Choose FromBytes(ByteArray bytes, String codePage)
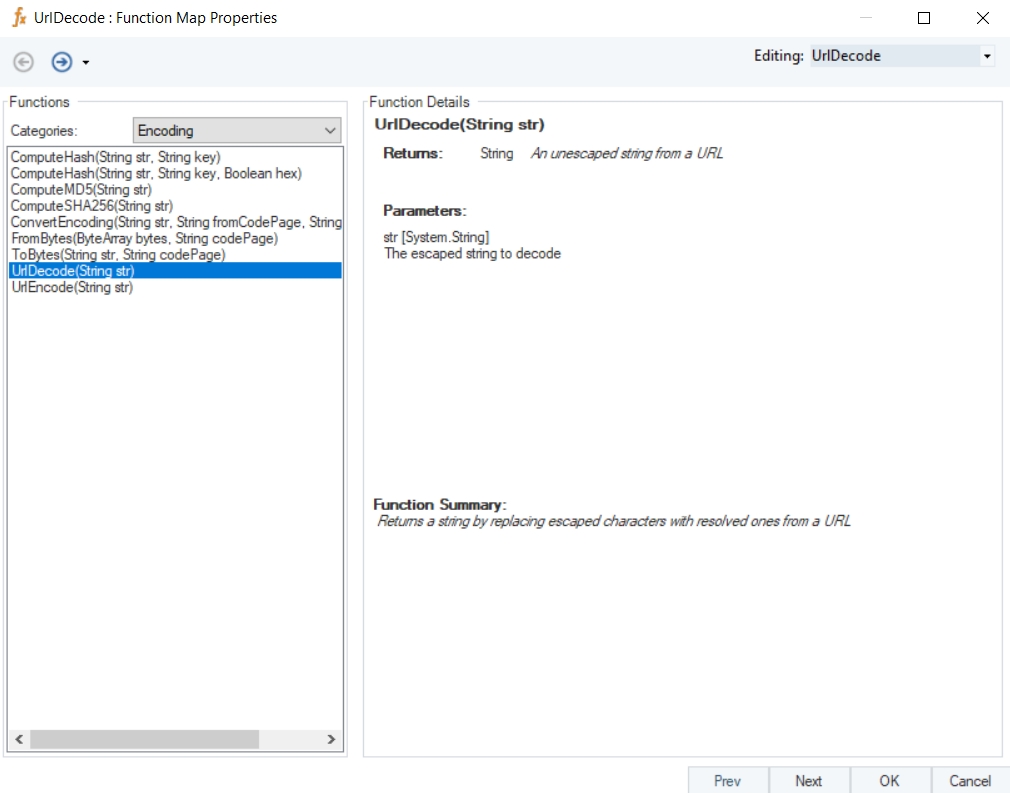1010x793 pixels. click(x=144, y=238)
